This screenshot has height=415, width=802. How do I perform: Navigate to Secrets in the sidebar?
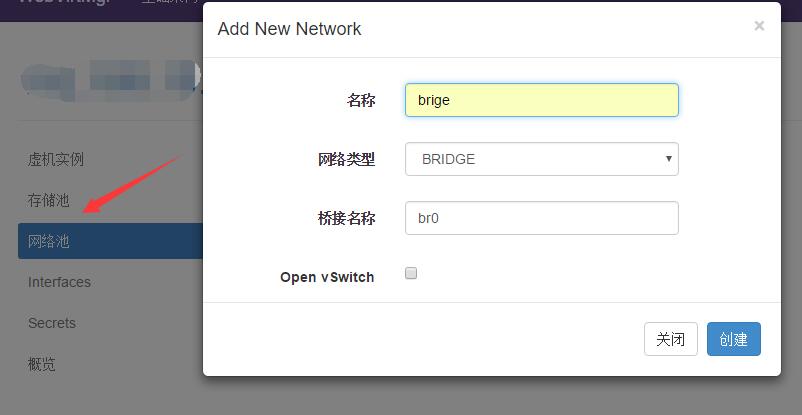52,323
